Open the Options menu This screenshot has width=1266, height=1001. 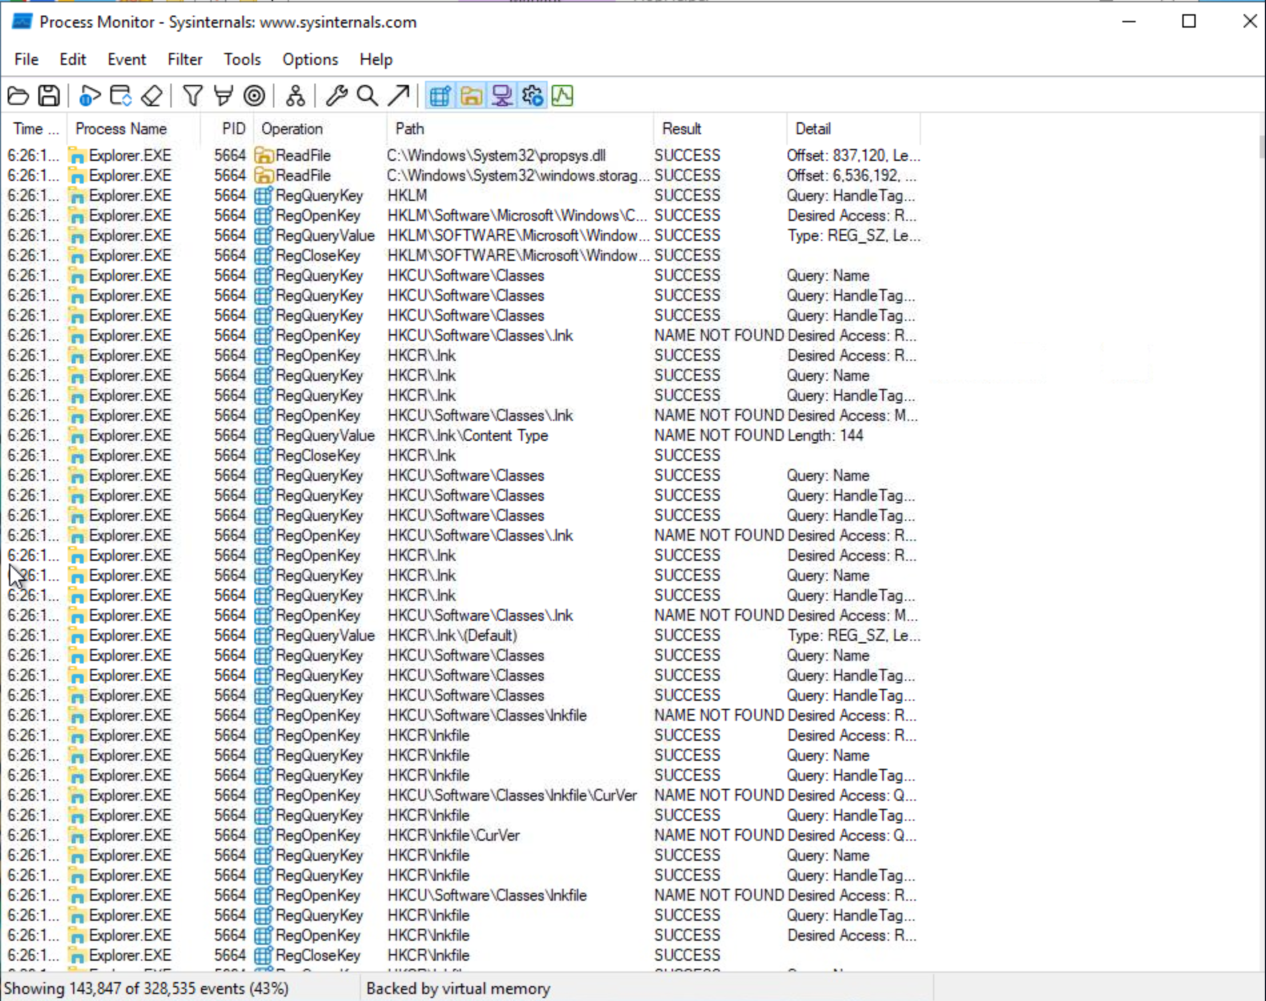click(310, 60)
